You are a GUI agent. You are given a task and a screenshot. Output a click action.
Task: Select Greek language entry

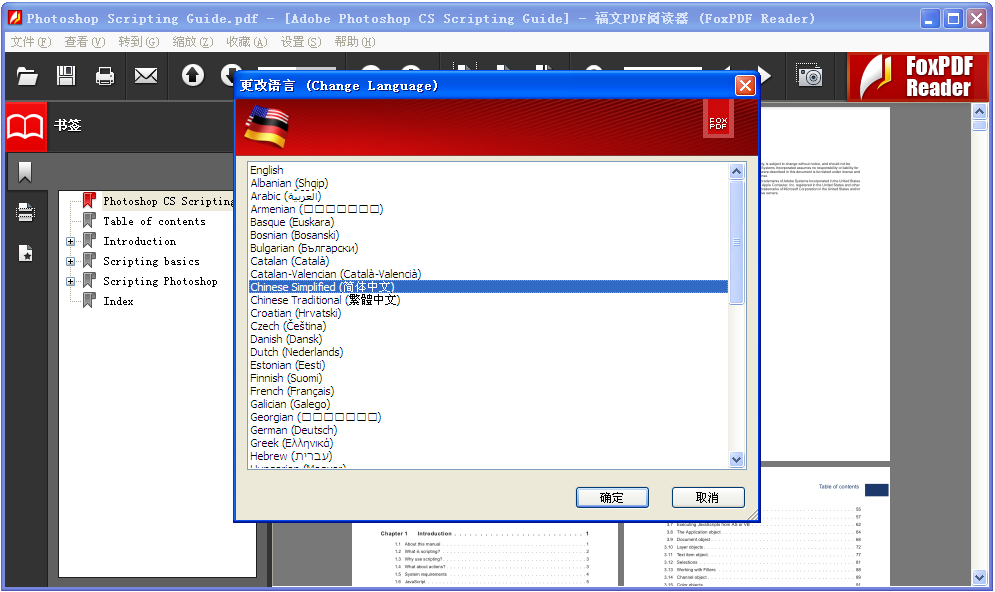(488, 443)
